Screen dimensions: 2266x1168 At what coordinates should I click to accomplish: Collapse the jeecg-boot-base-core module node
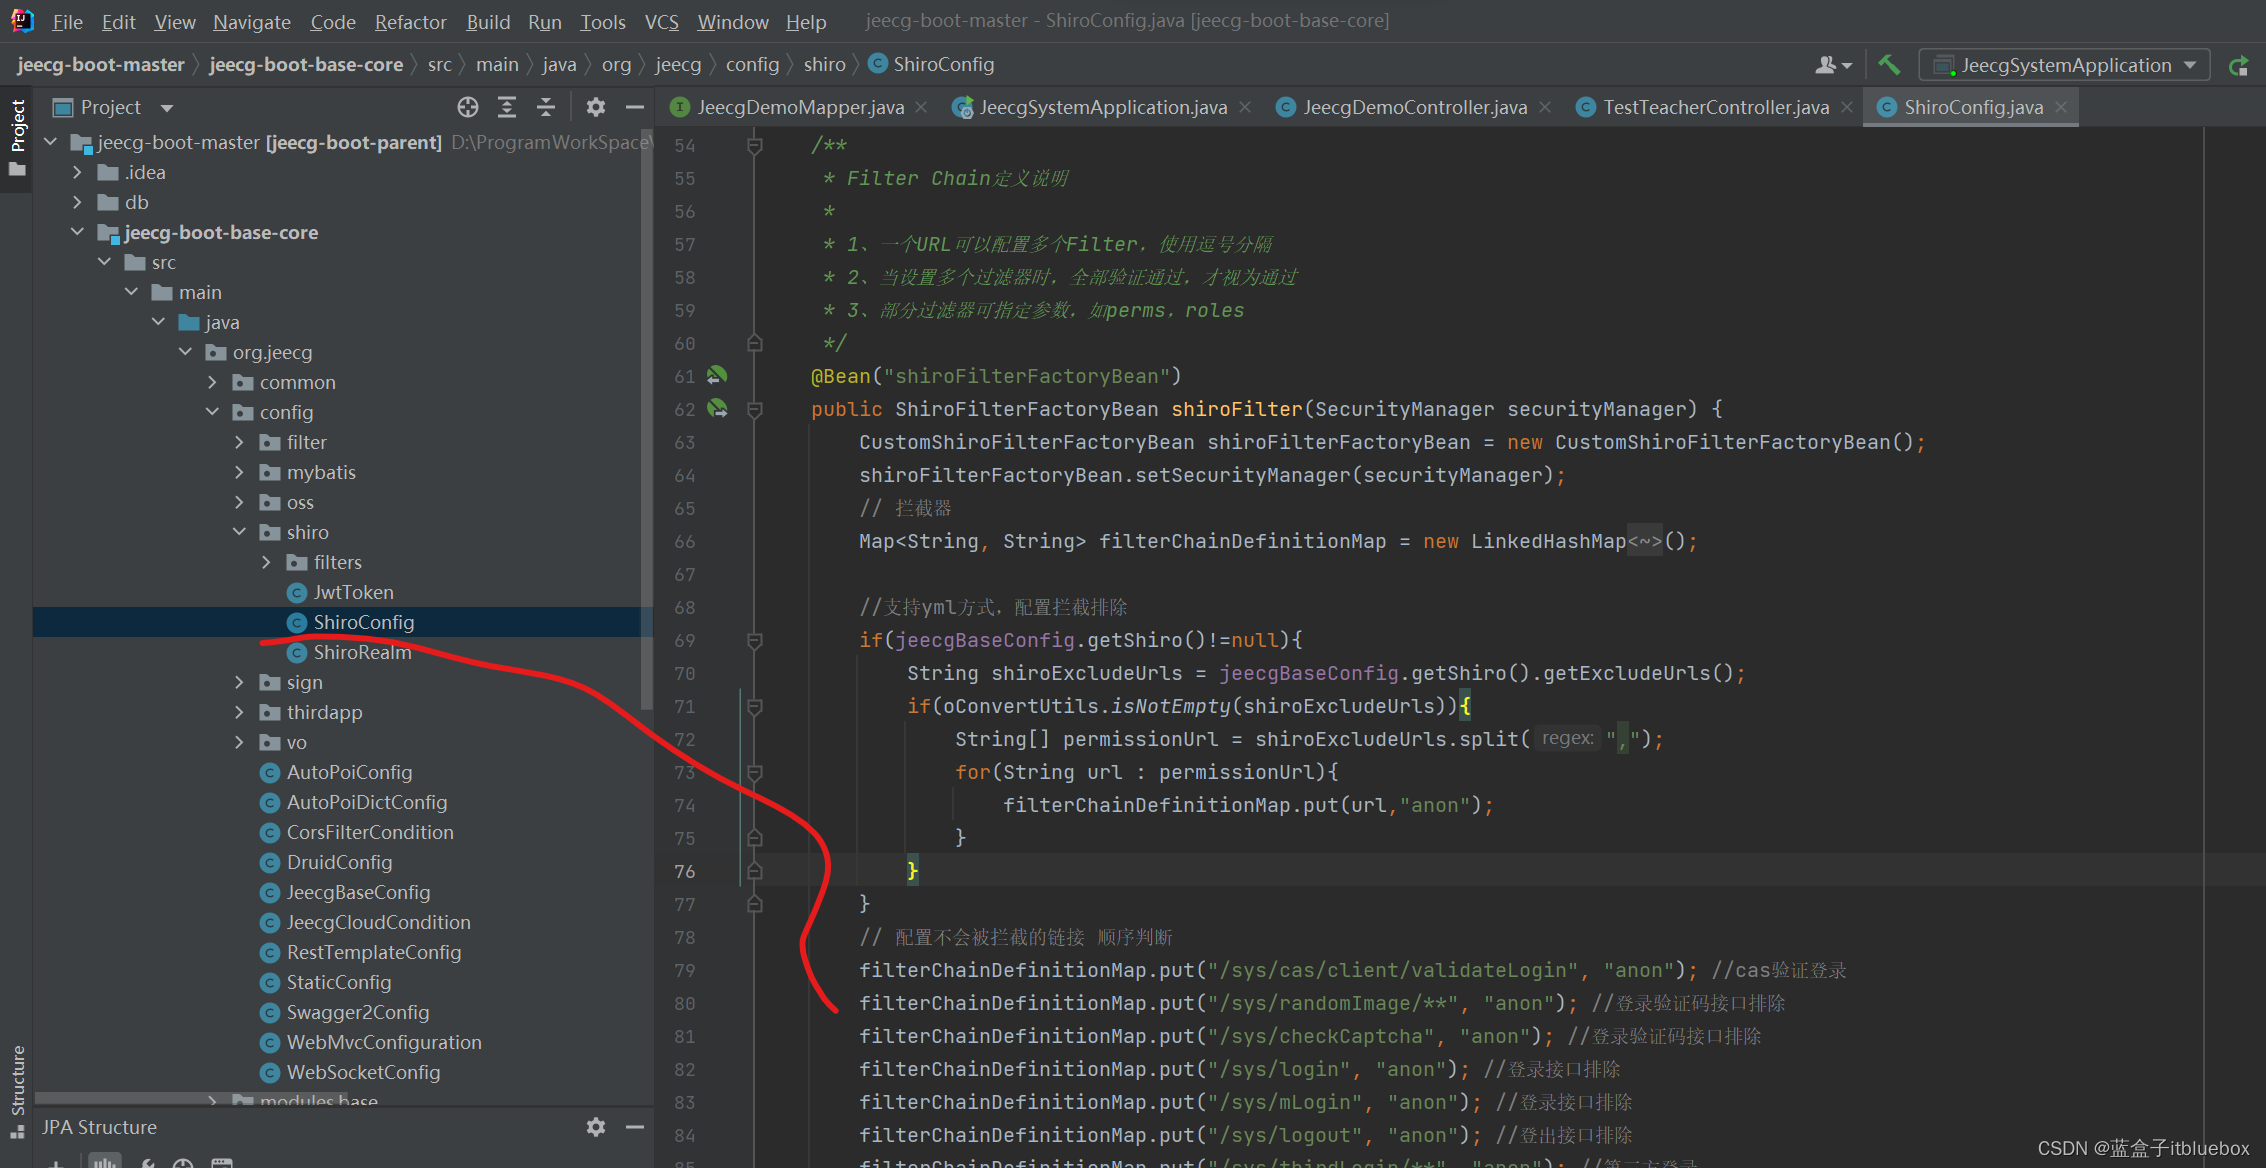click(78, 232)
